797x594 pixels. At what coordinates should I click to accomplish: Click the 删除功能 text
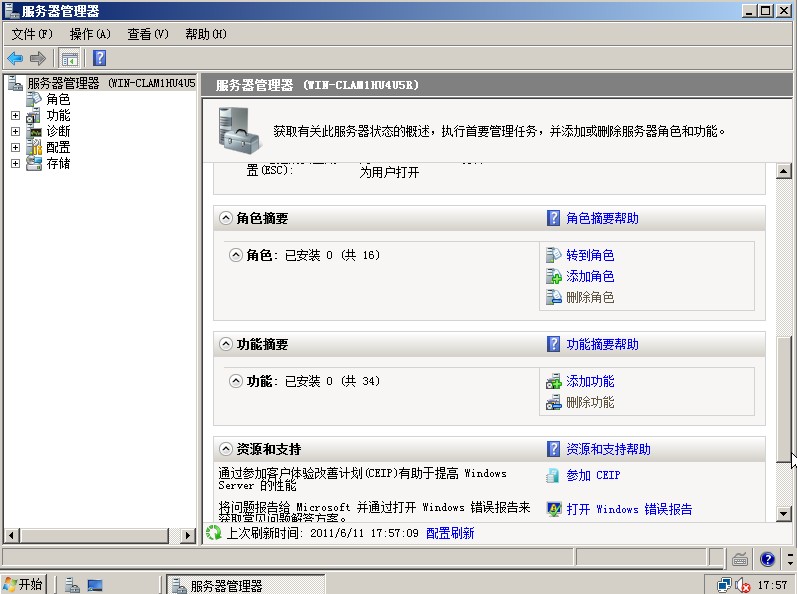590,402
